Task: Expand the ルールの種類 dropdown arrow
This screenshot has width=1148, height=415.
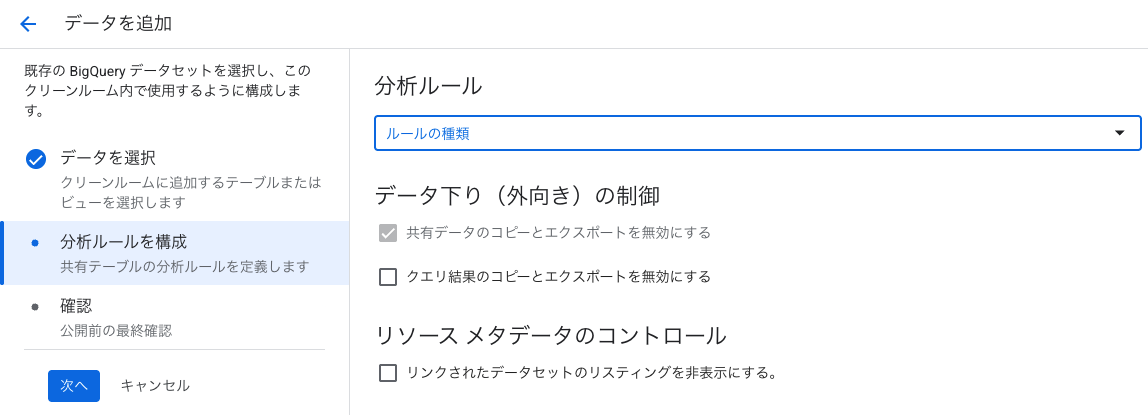Action: [x=1119, y=133]
